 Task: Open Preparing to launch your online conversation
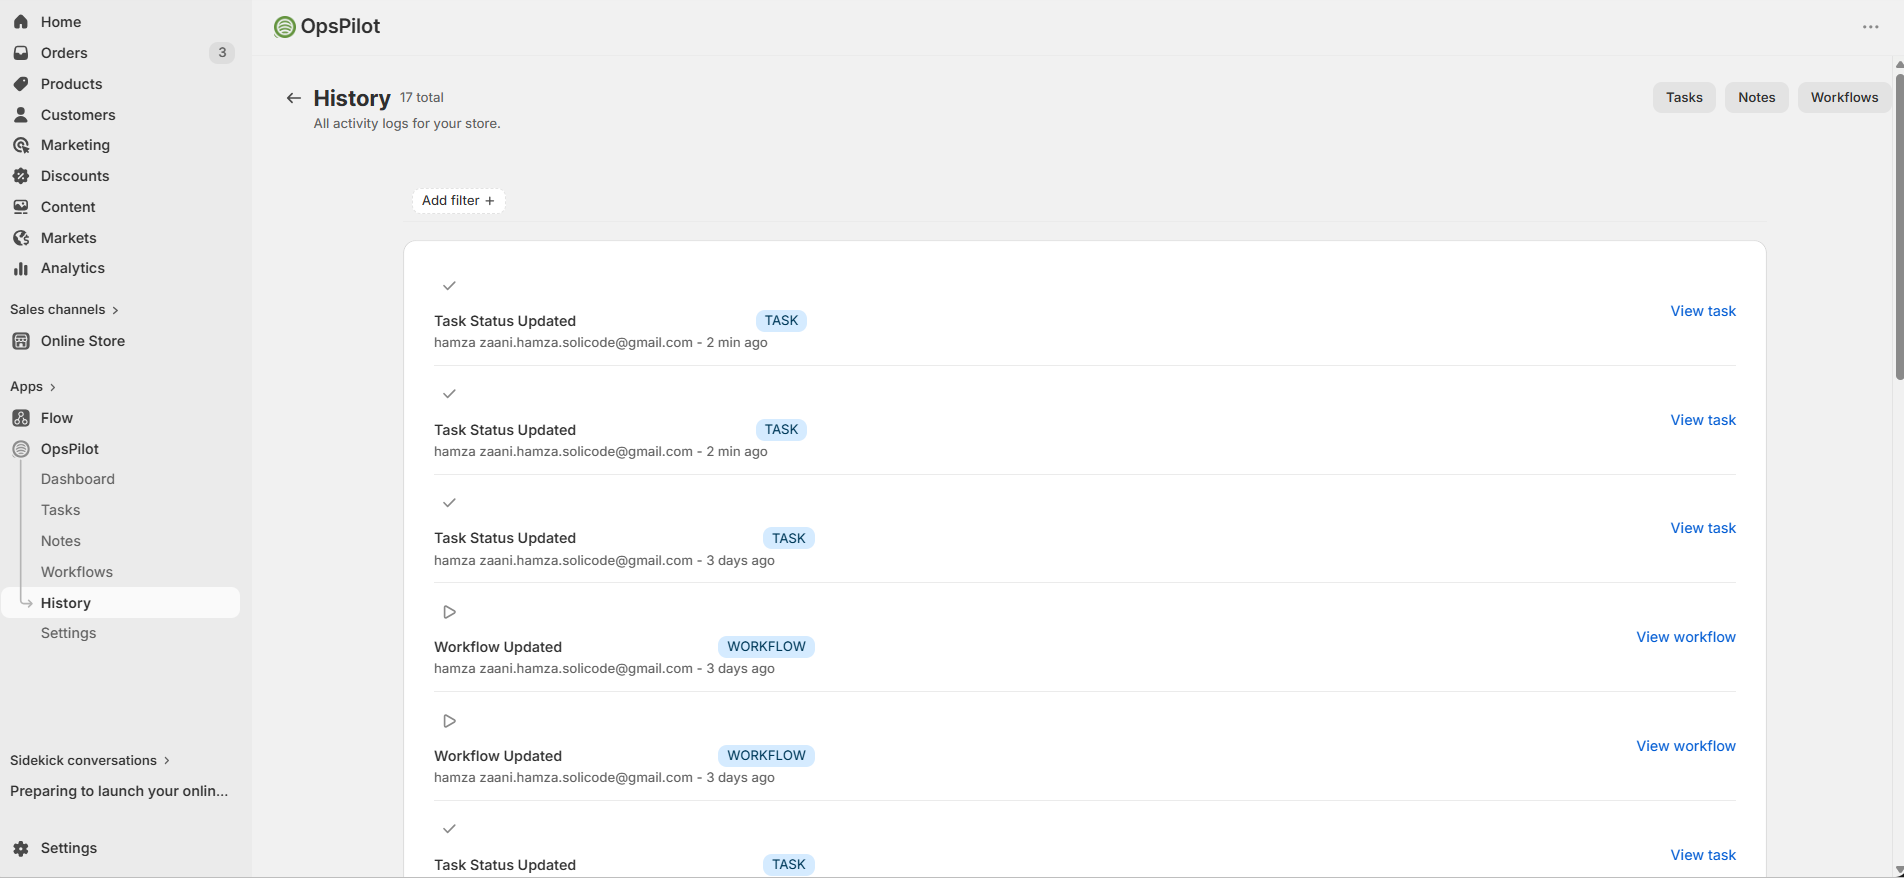119,791
